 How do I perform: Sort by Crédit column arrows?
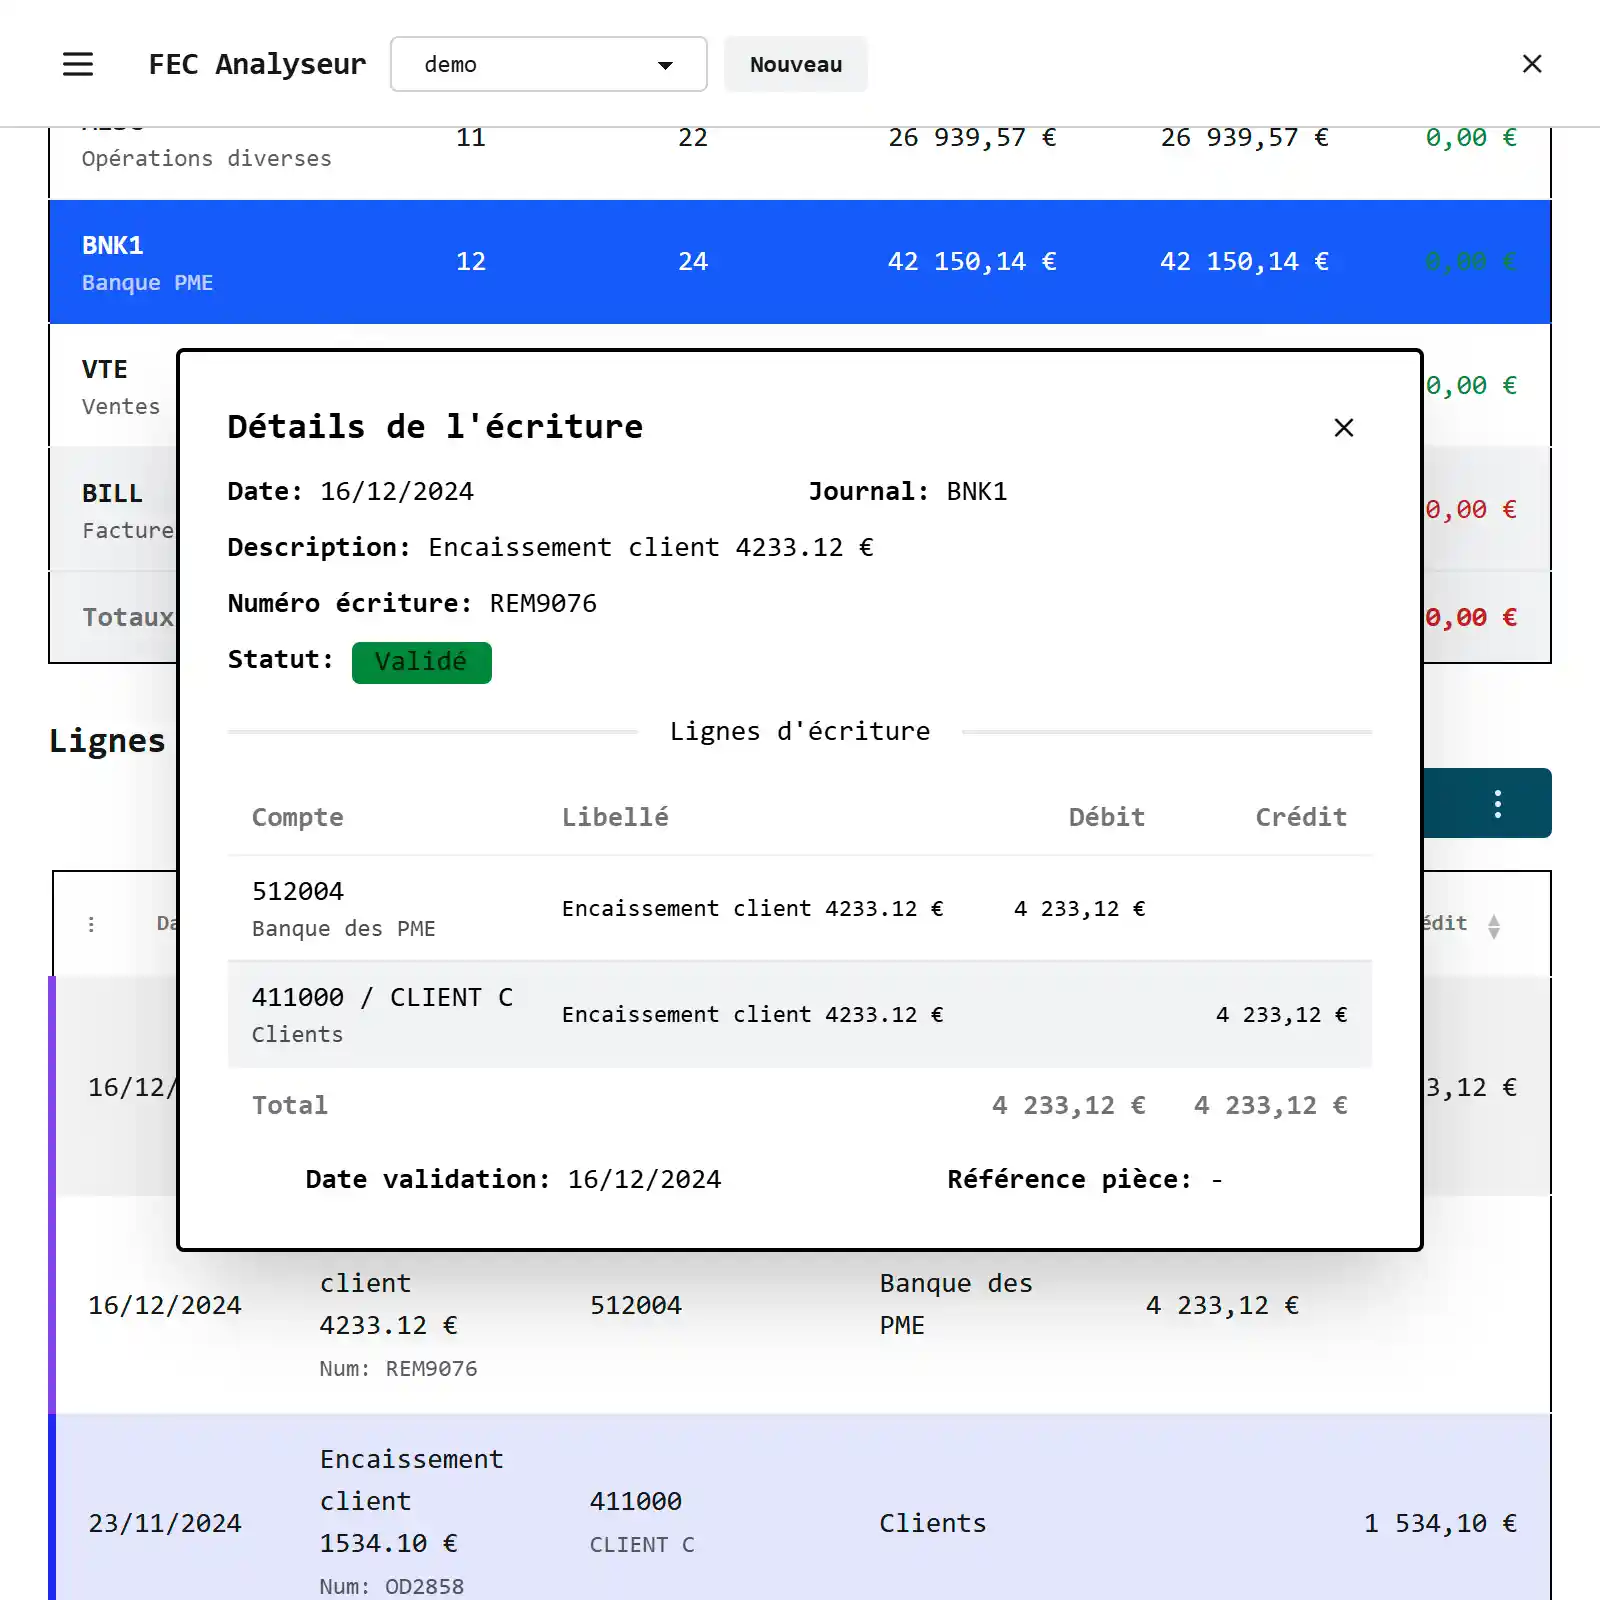pyautogui.click(x=1493, y=926)
